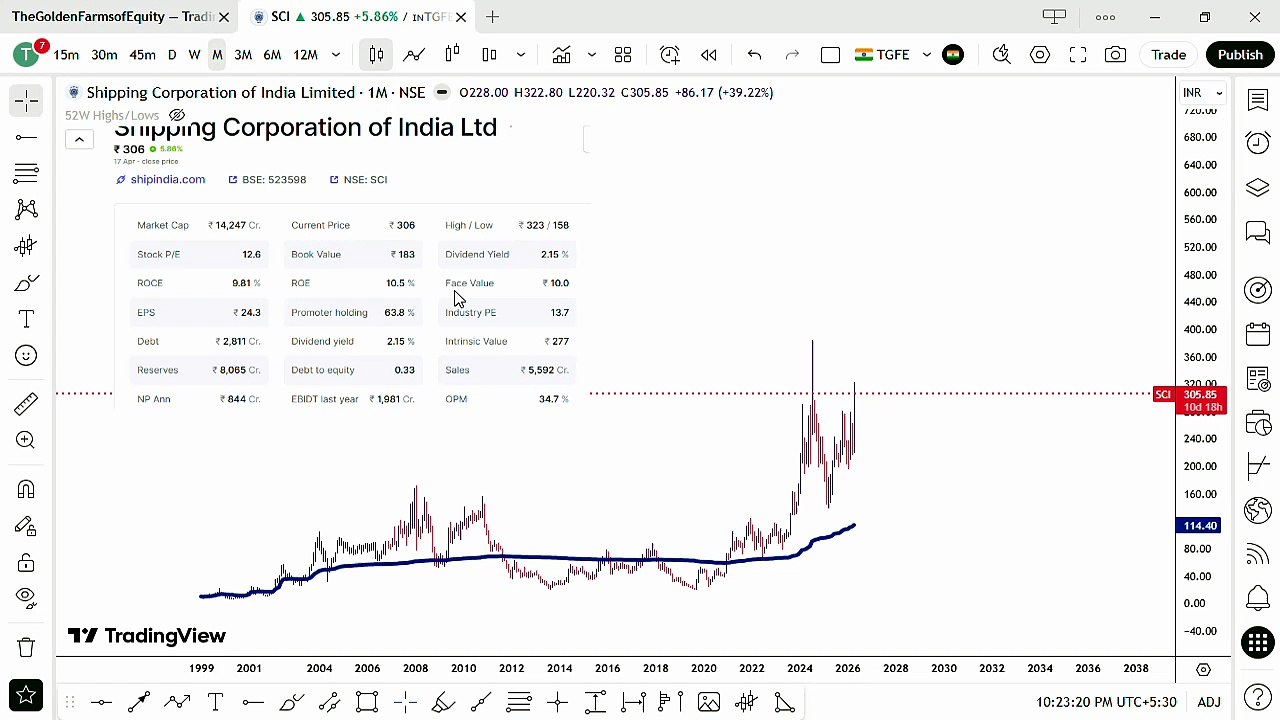Delete drawings with the trash icon

point(26,647)
